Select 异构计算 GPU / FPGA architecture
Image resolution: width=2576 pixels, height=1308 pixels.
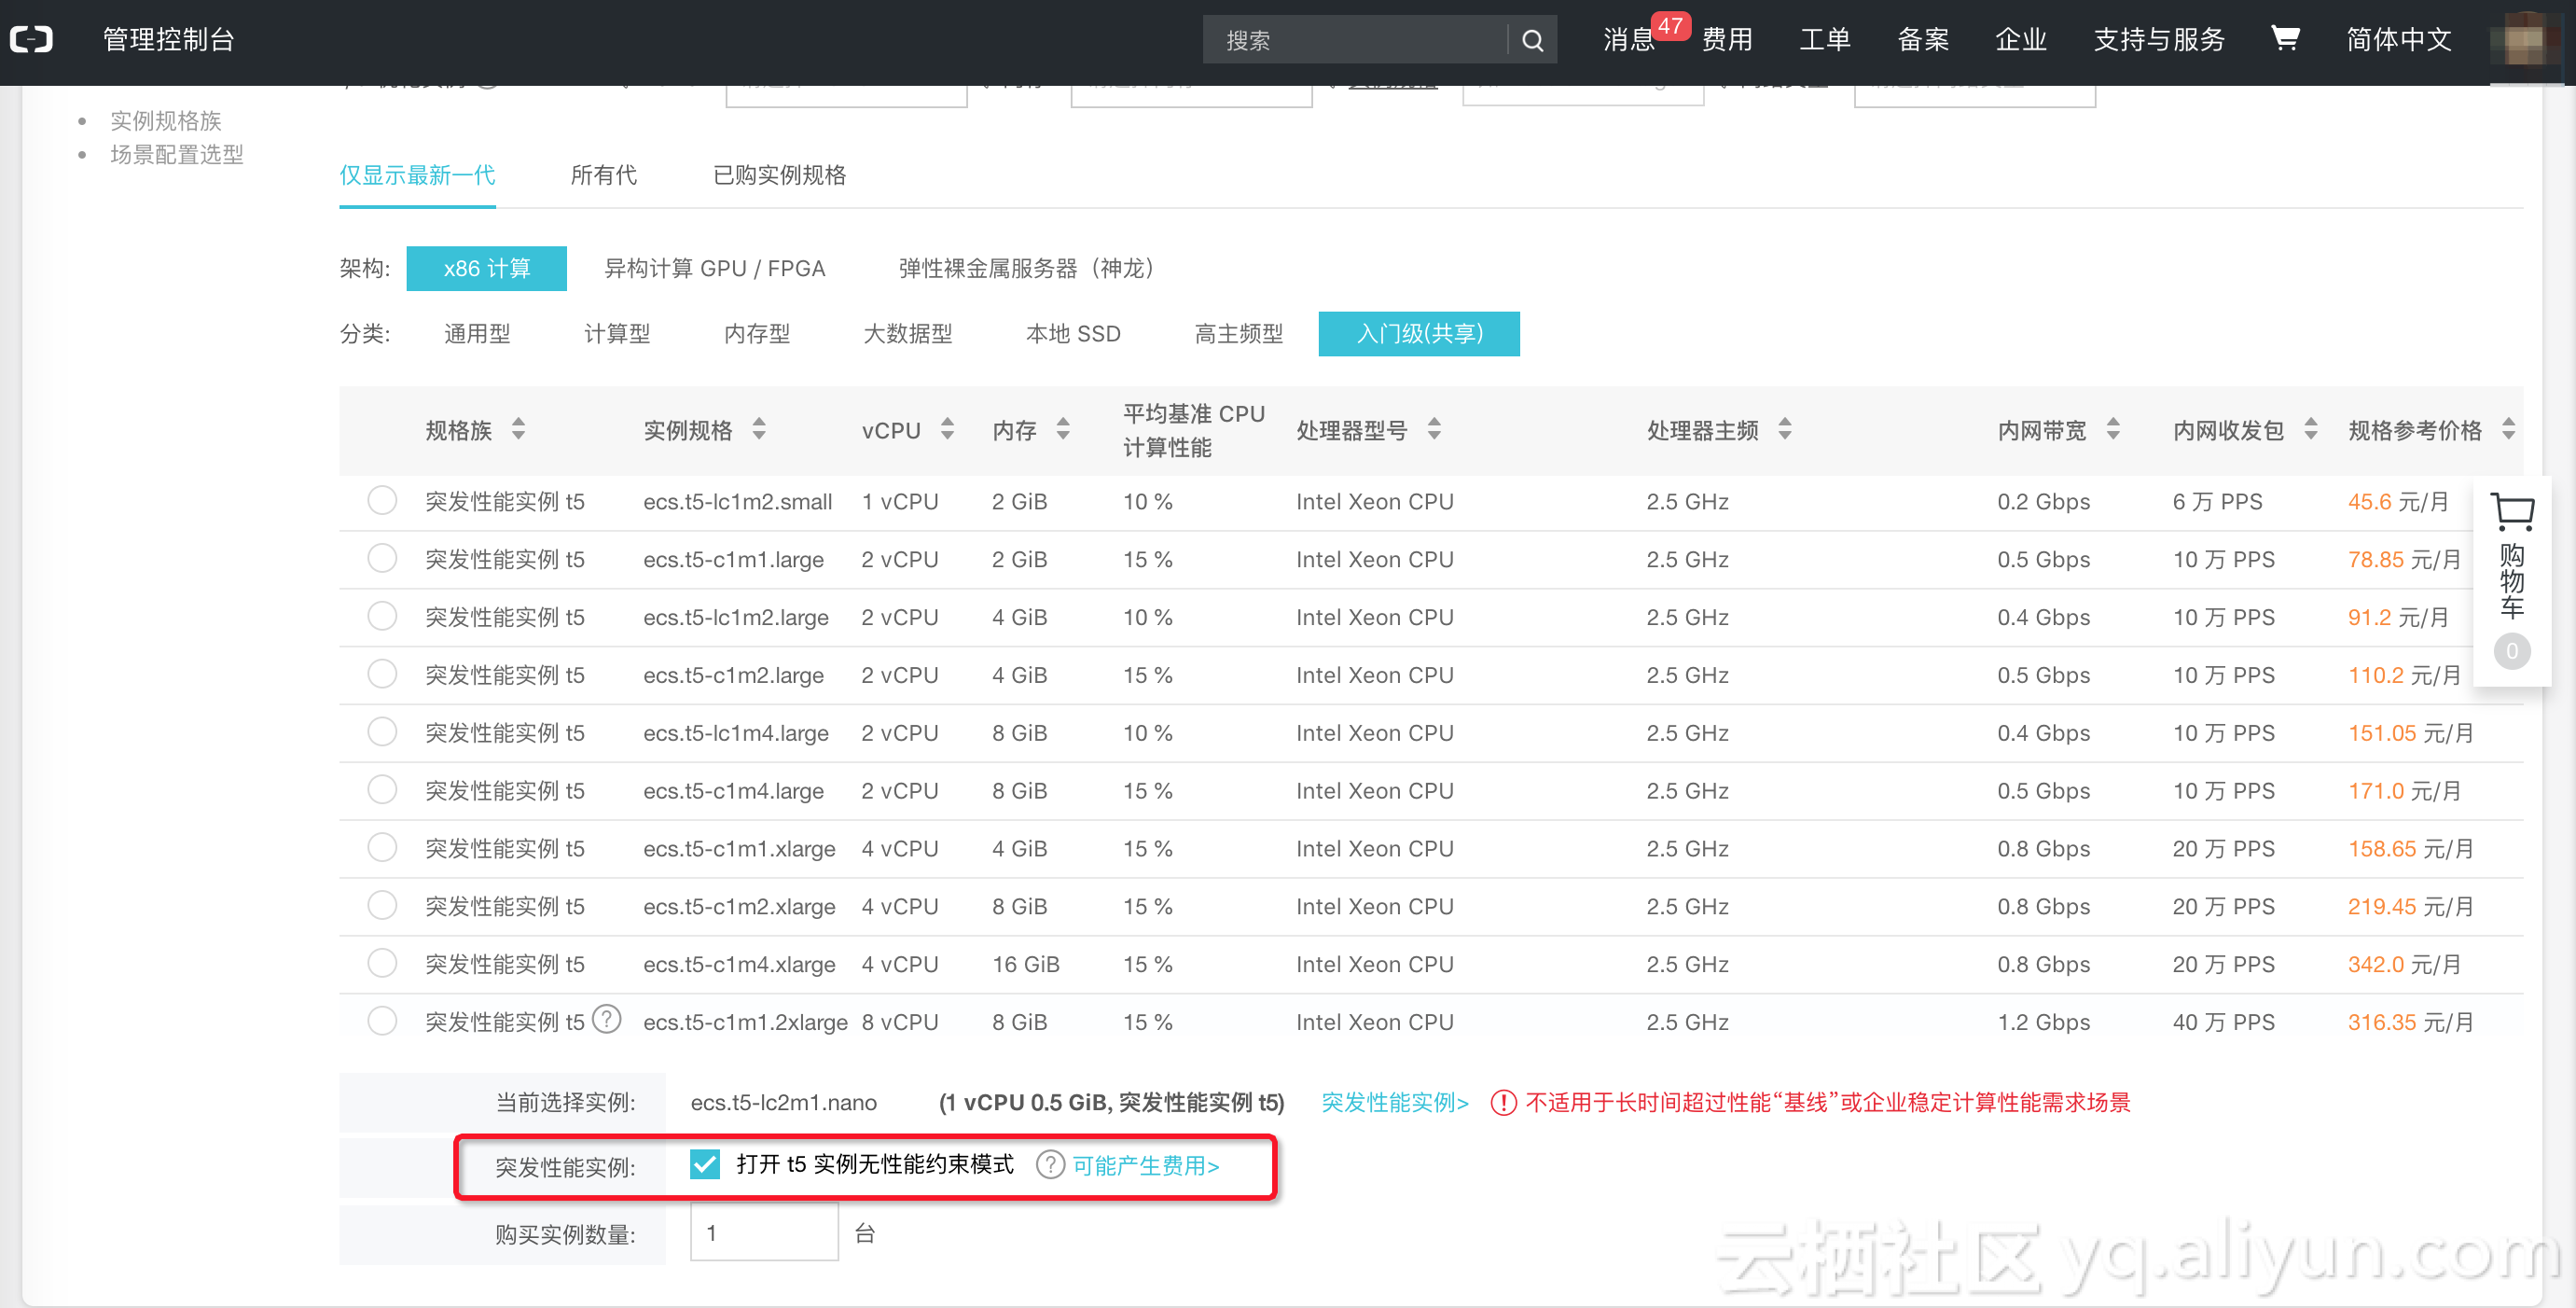[x=714, y=269]
